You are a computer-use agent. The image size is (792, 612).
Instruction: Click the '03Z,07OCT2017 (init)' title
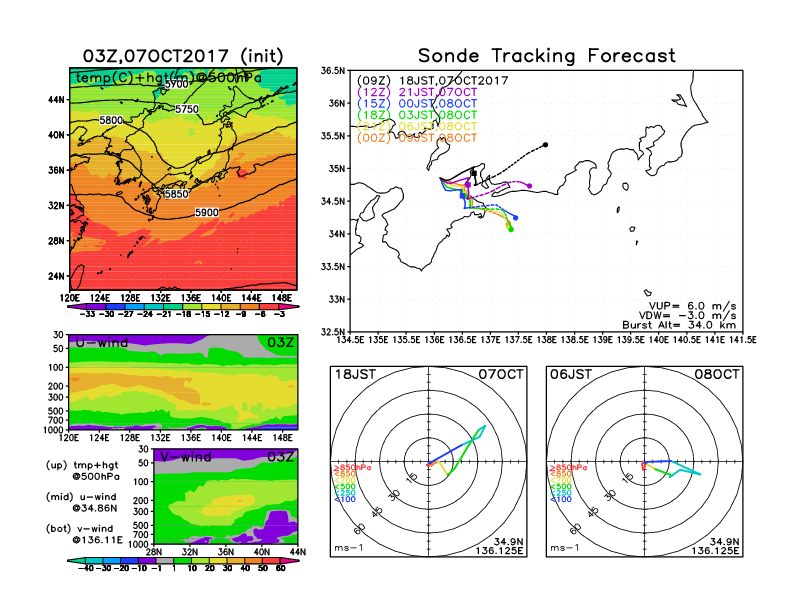(183, 56)
